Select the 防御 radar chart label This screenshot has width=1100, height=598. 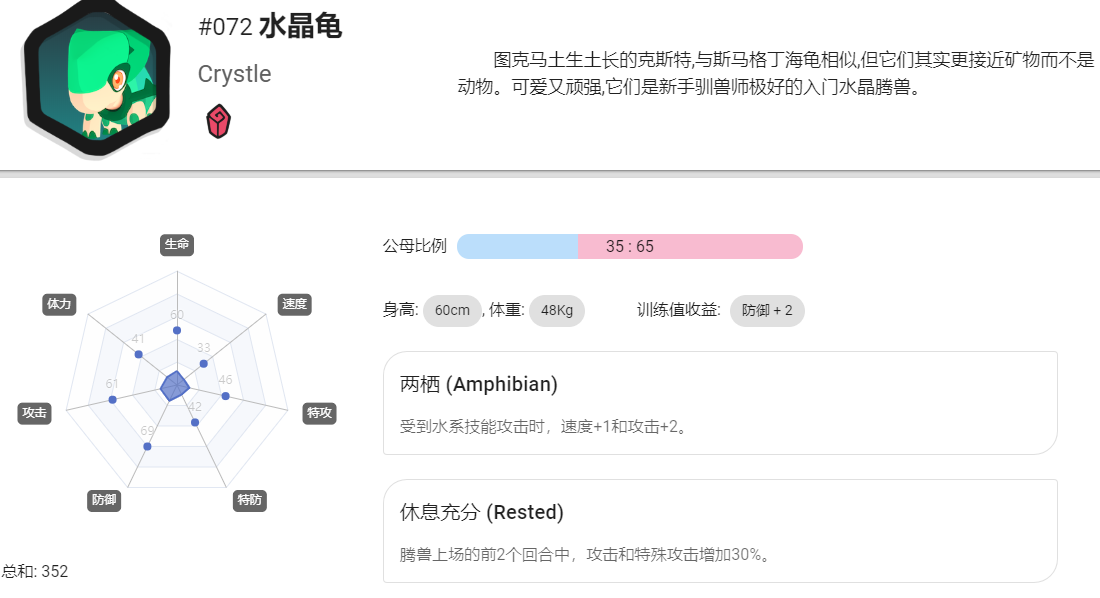(x=104, y=500)
